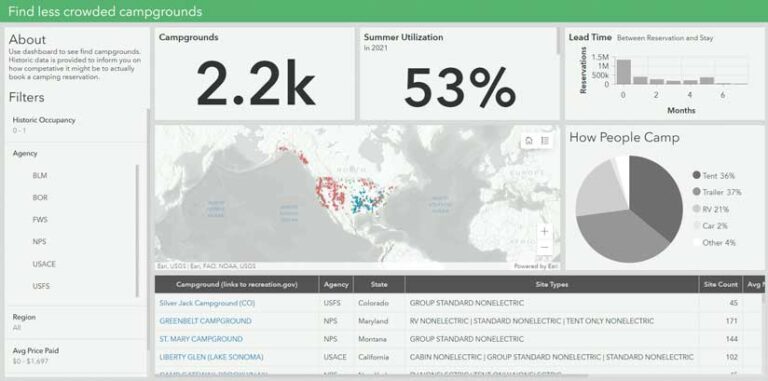768x381 pixels.
Task: Open LIBERTY GLEN (LAKE SONOMA) link
Action: [x=211, y=357]
